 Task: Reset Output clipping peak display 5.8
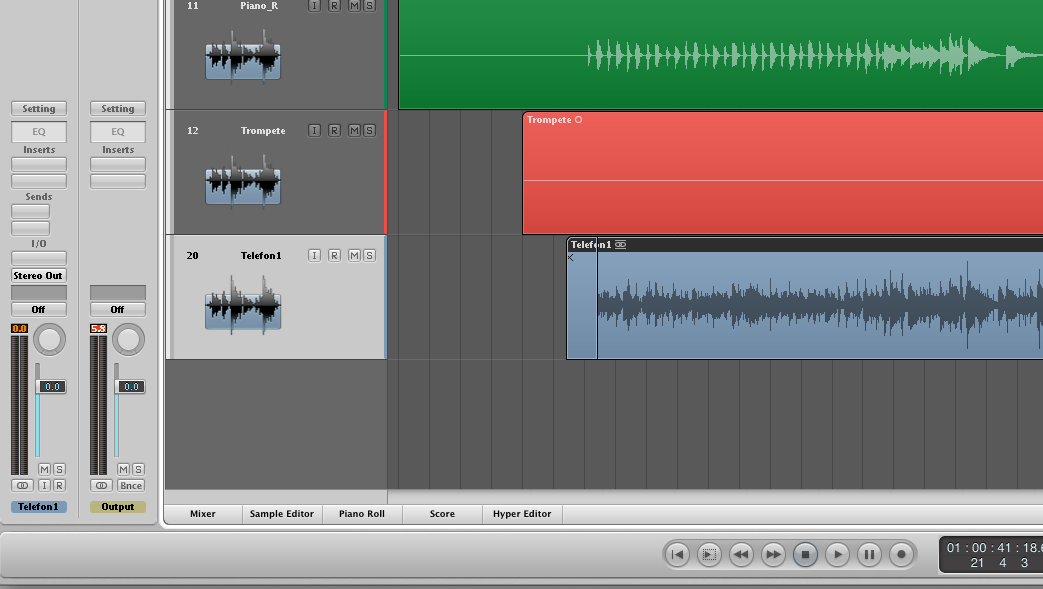click(98, 329)
